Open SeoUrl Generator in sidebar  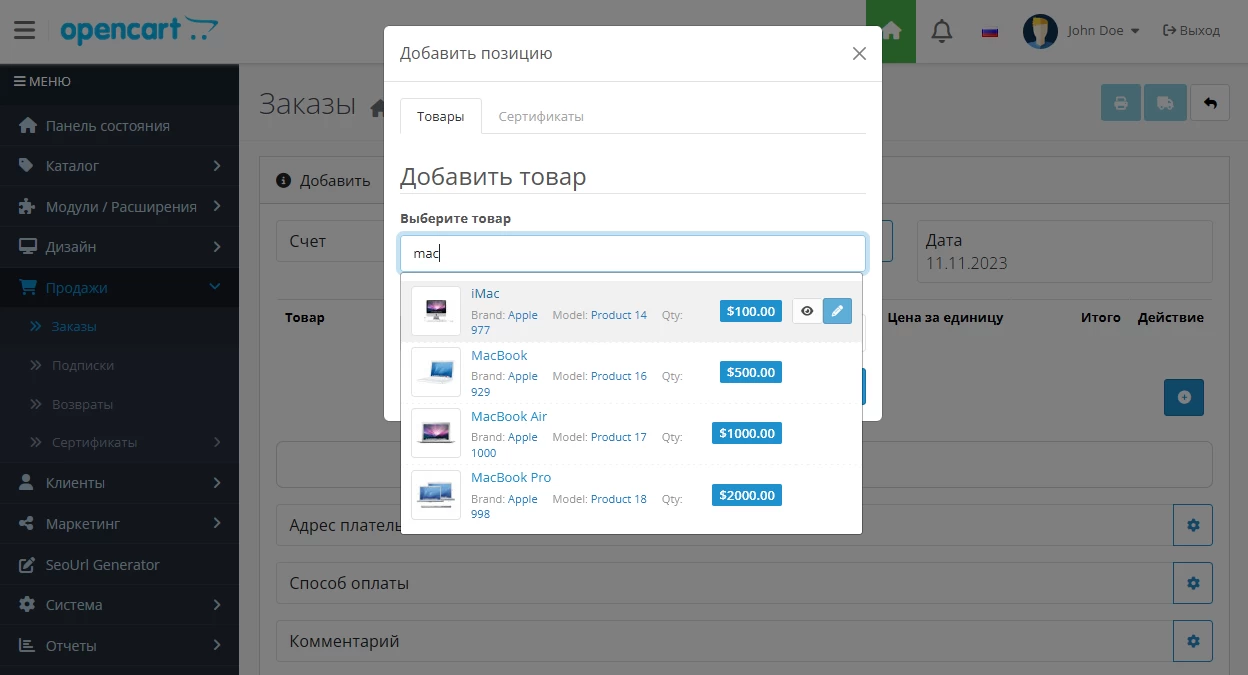click(119, 565)
